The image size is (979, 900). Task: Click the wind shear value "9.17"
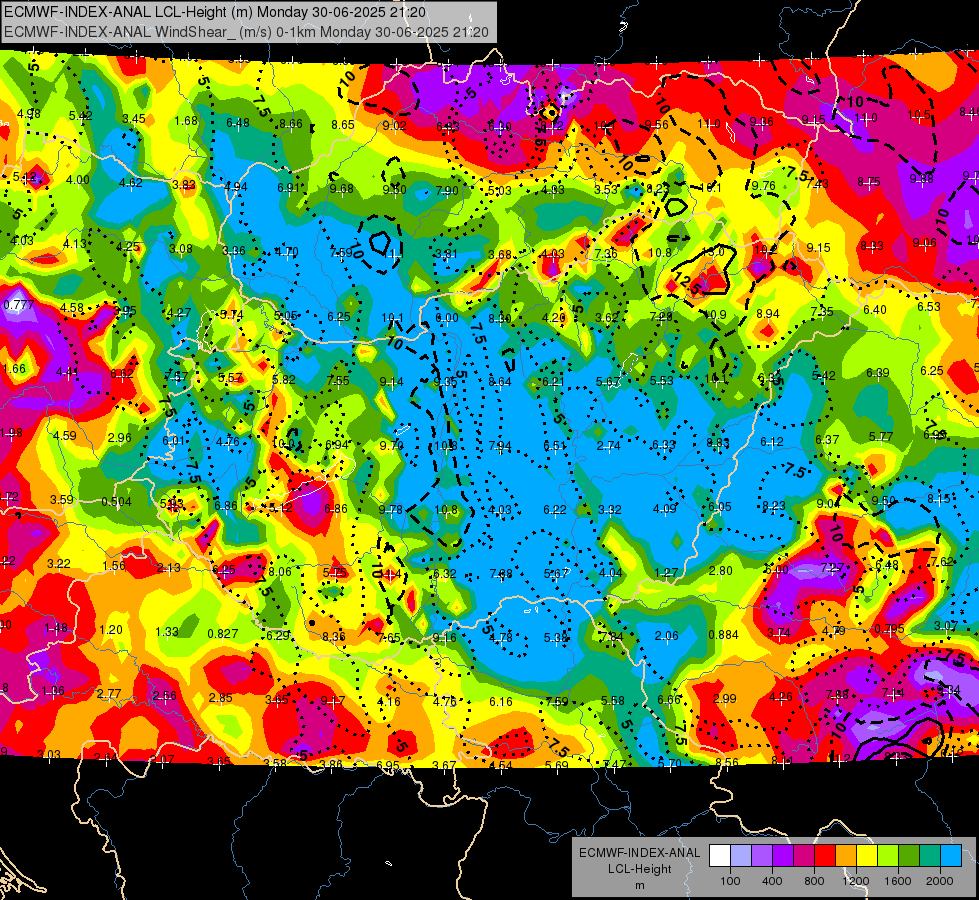pyautogui.click(x=333, y=701)
